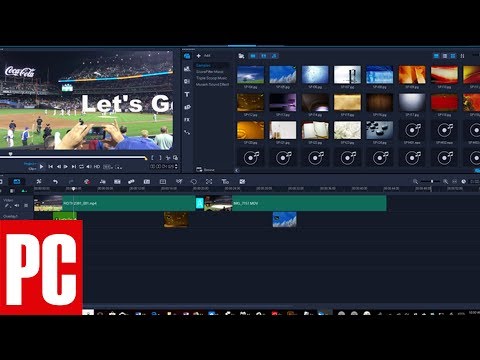Viewport: 480px width, 360px height.
Task: Click the Import Media Files icon
Action: tap(241, 56)
